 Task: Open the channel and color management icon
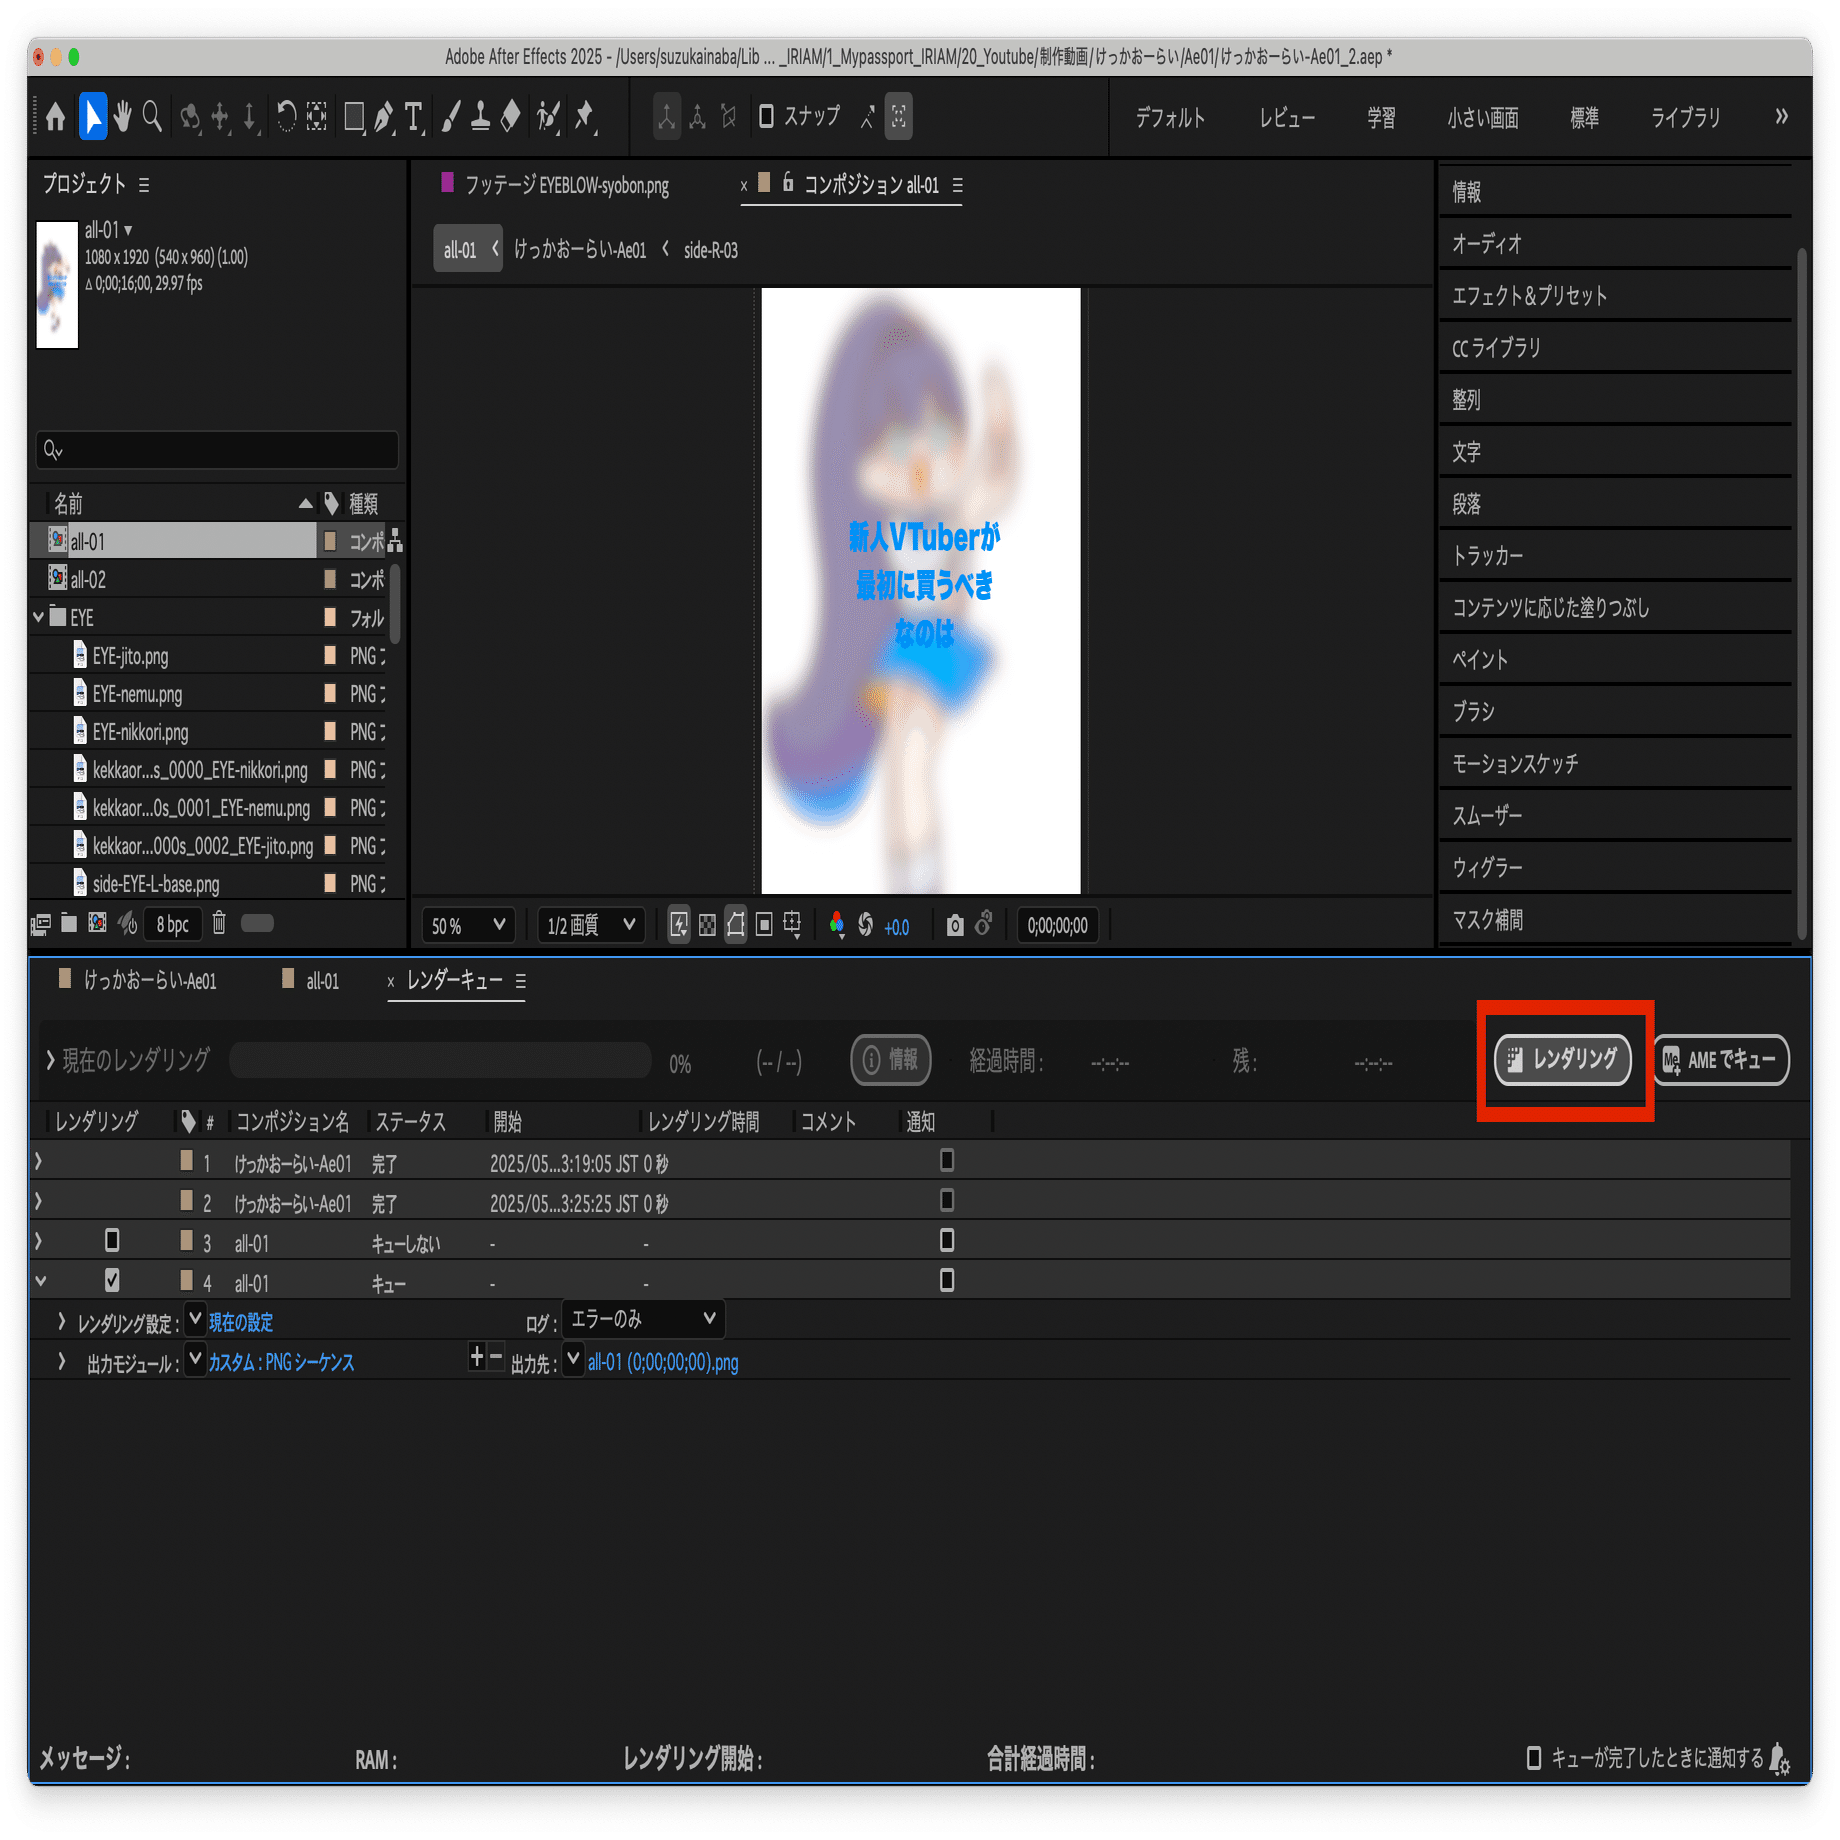tap(837, 925)
